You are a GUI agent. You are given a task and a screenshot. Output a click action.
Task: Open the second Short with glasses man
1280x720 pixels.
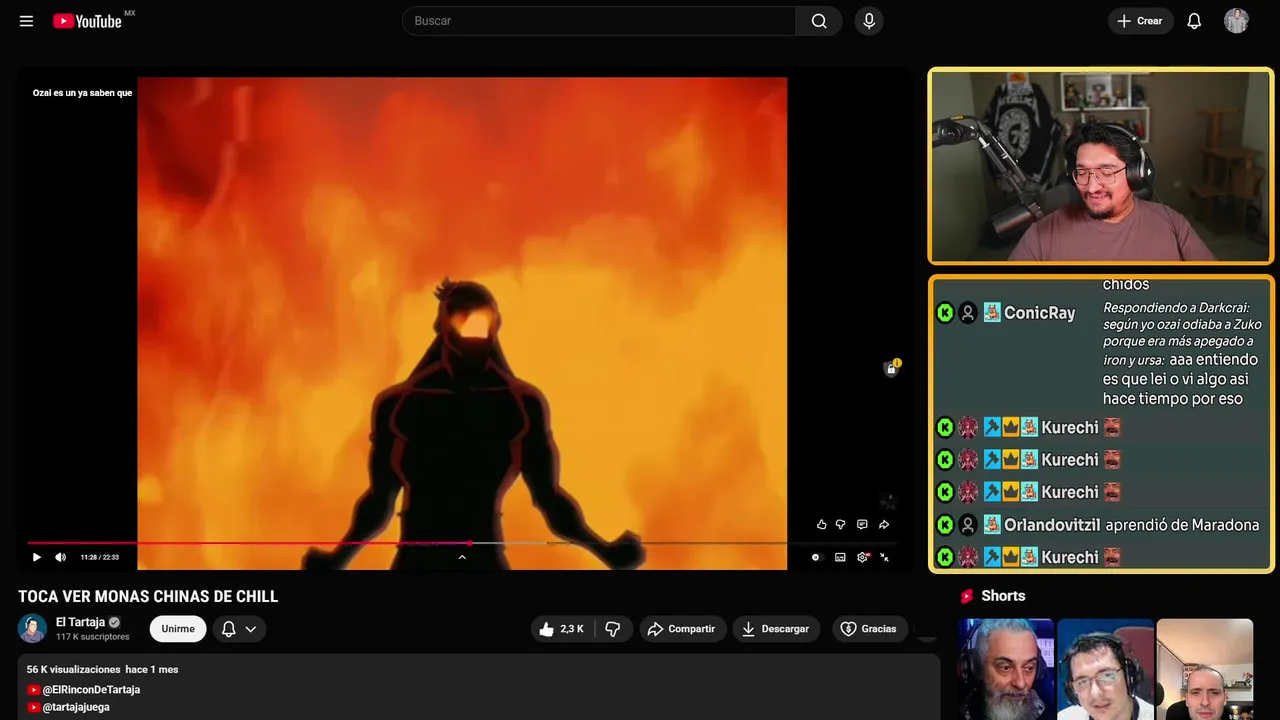1105,668
